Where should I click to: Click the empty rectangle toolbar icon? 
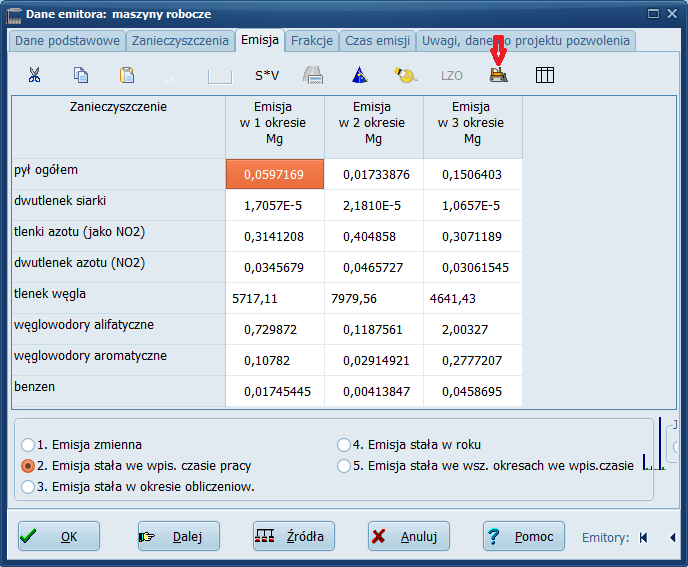pos(220,77)
